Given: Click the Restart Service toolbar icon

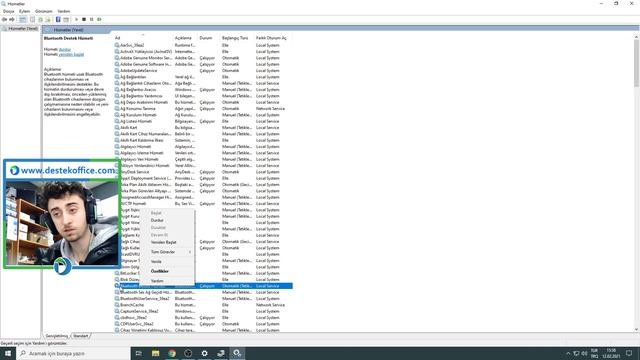Looking at the screenshot, I should 99,19.
